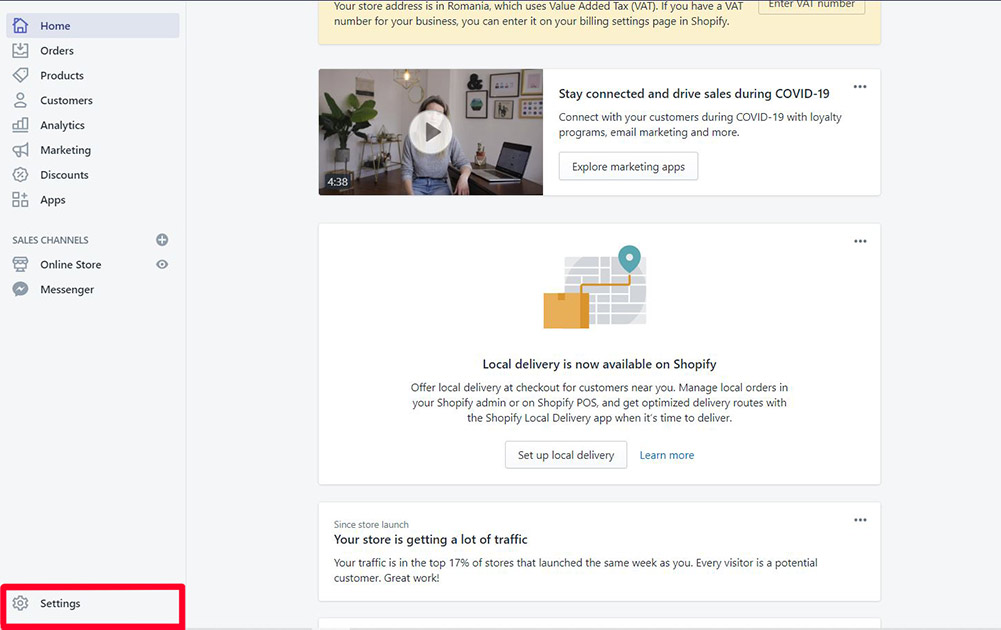Screen dimensions: 1001x630
Task: Click the 'Since store launch' text
Action: tap(371, 525)
